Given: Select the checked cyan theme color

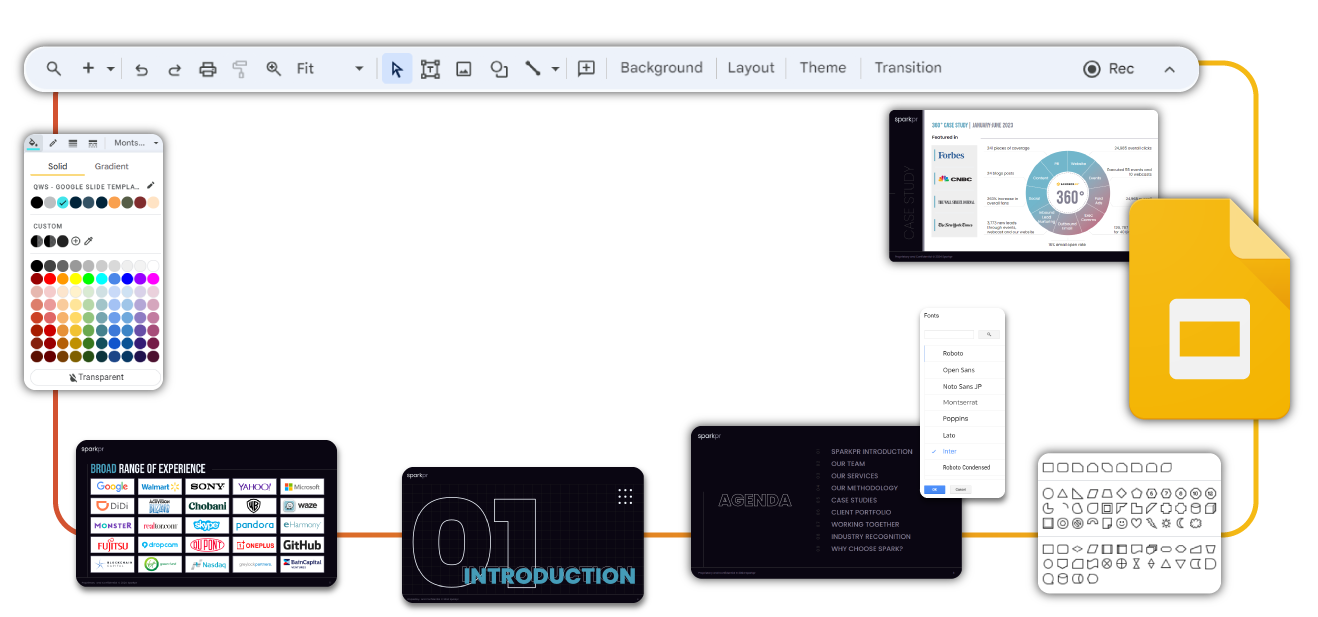Looking at the screenshot, I should pos(63,202).
